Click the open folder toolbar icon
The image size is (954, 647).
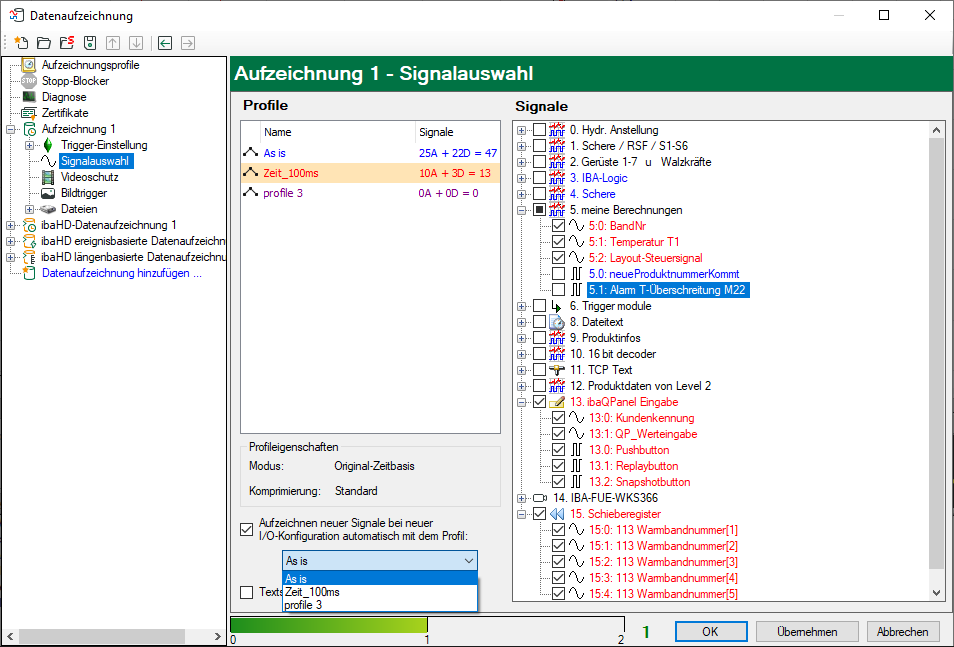(43, 43)
